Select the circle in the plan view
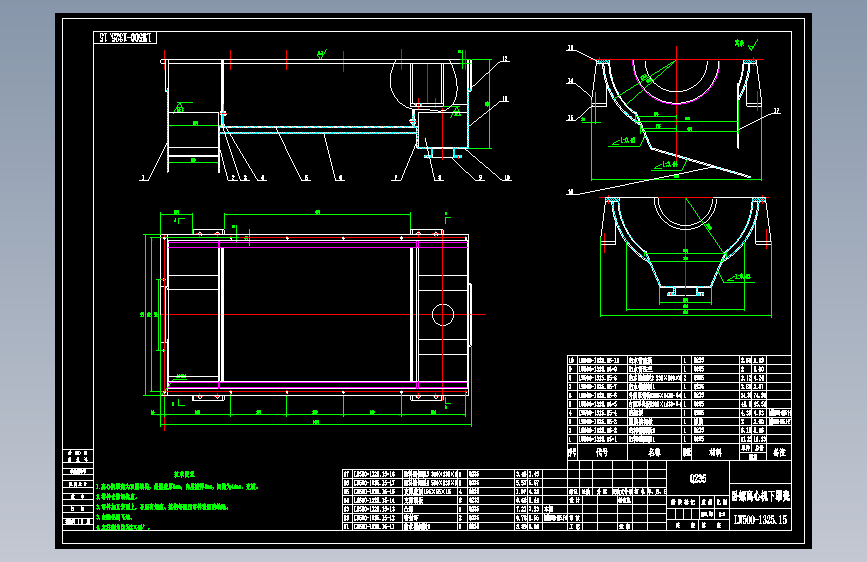Viewport: 867px width, 562px height. [x=443, y=315]
